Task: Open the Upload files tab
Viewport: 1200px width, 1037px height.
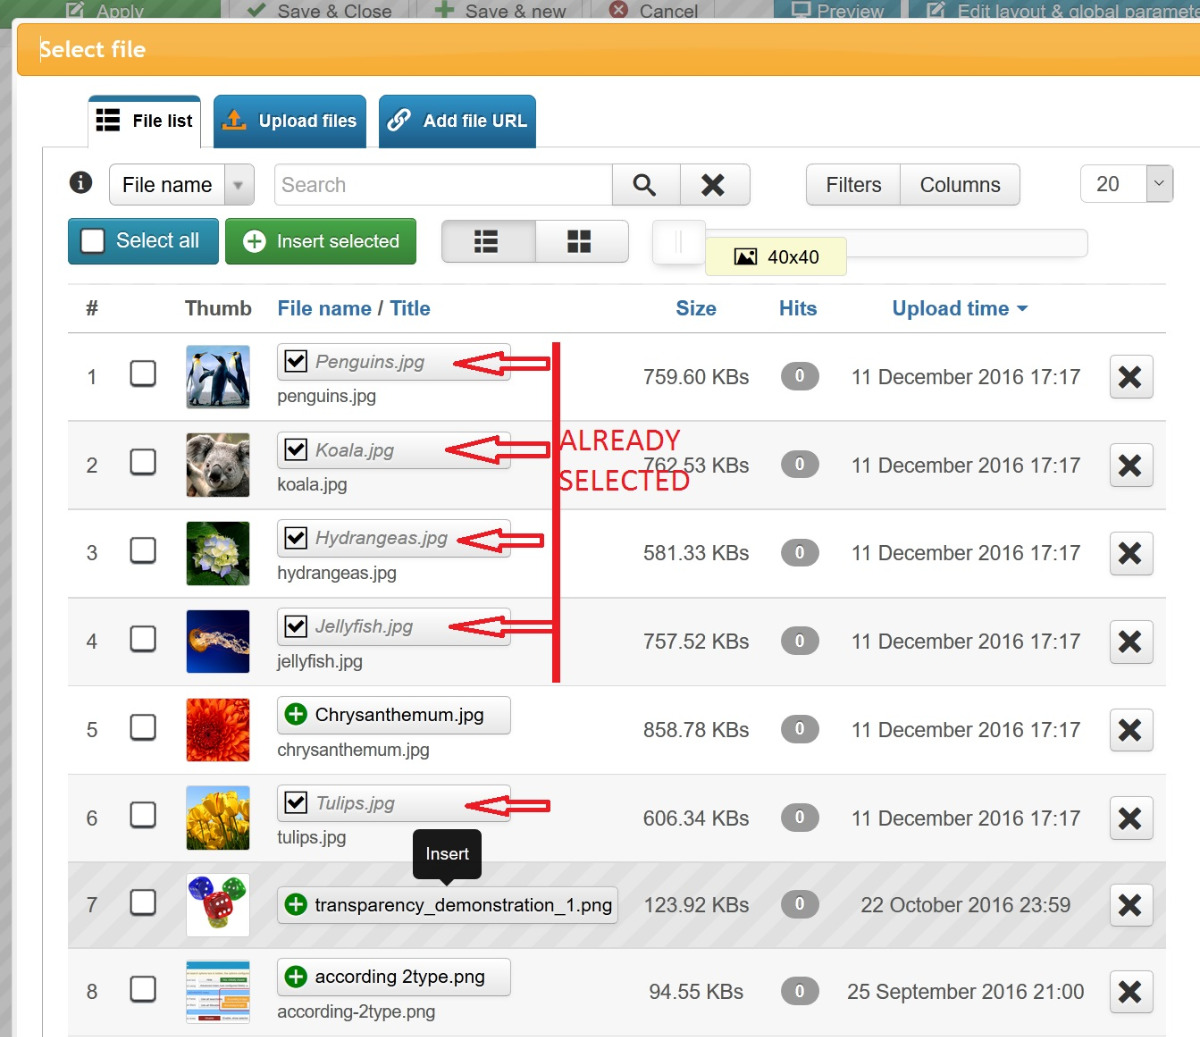Action: pyautogui.click(x=290, y=121)
